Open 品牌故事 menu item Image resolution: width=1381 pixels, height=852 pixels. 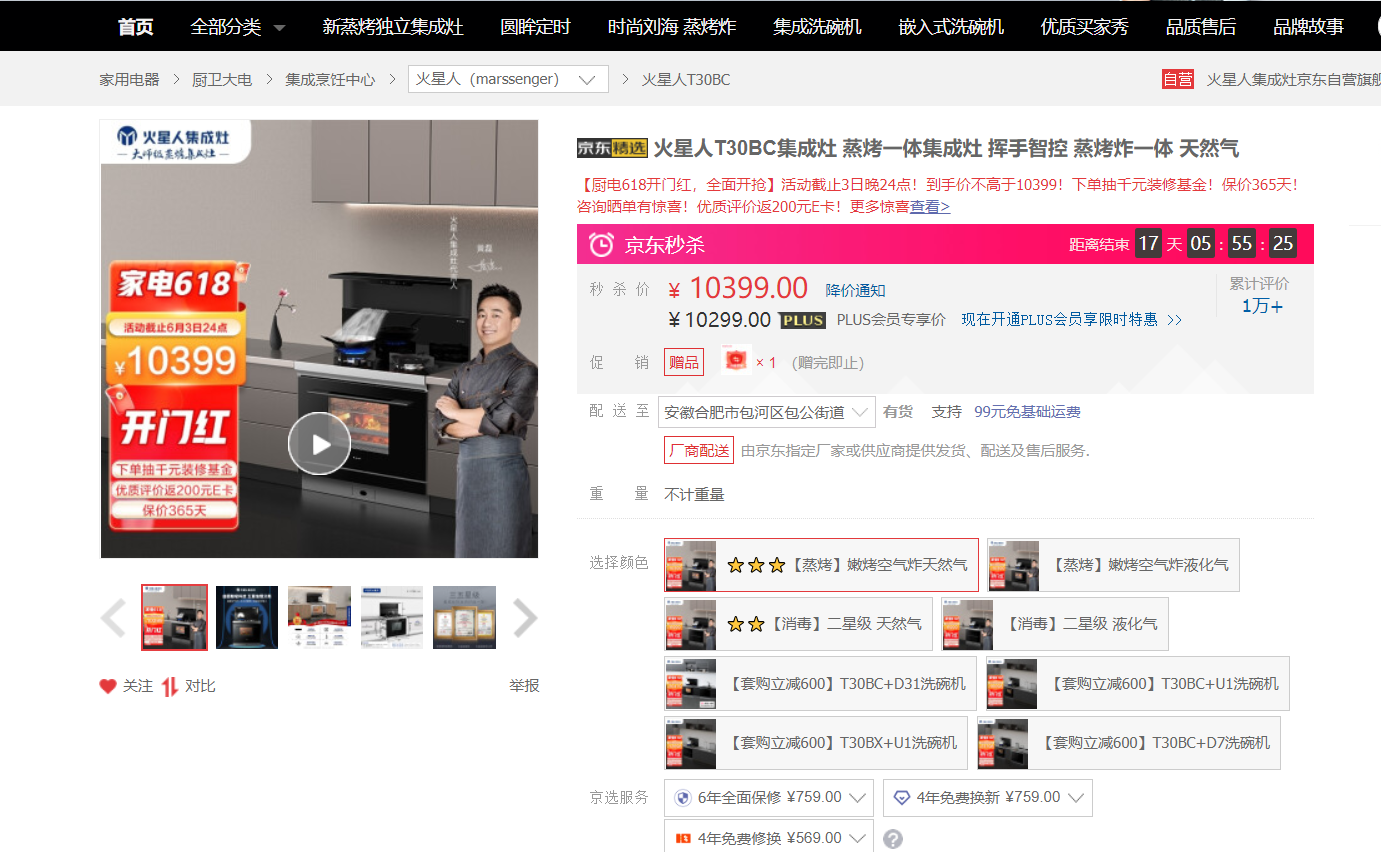pyautogui.click(x=1309, y=27)
